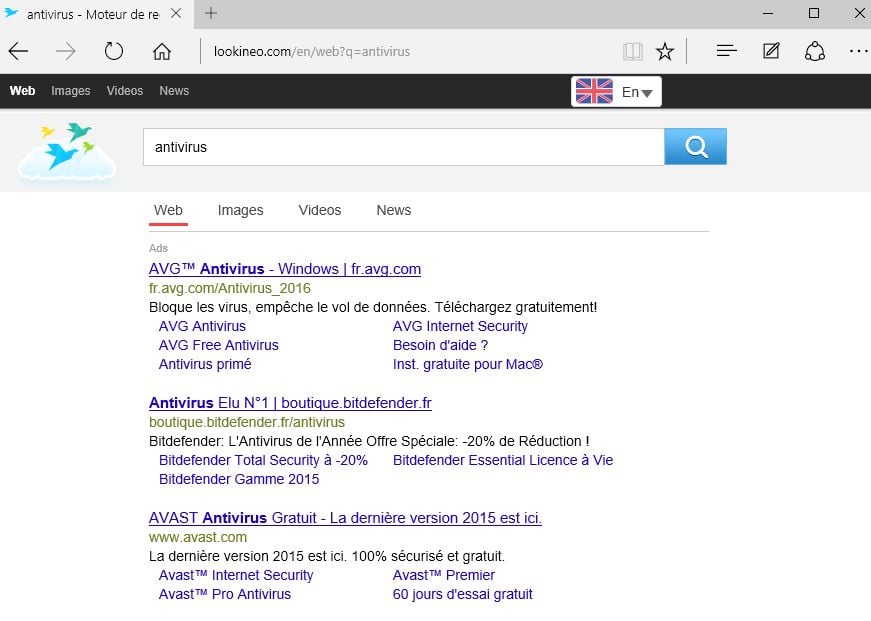Click the antivirus search input field

[x=403, y=147]
